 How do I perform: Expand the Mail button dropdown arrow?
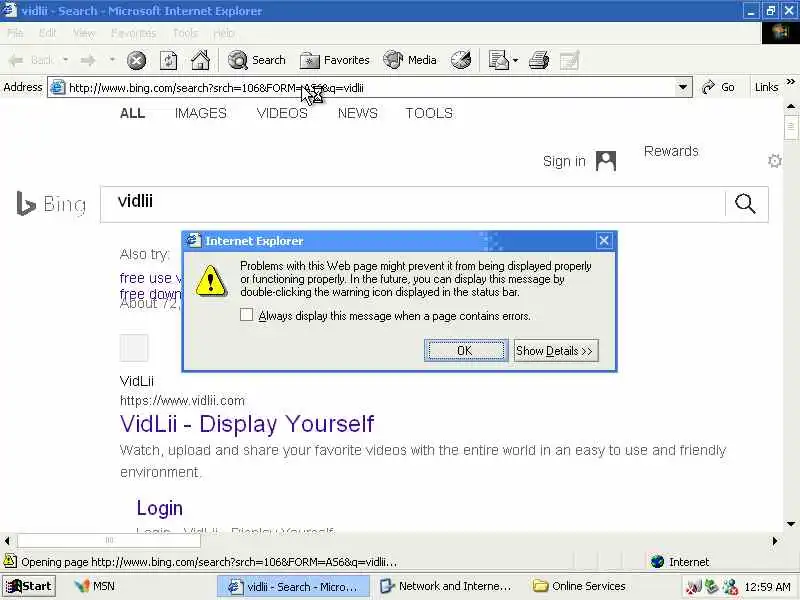(515, 60)
